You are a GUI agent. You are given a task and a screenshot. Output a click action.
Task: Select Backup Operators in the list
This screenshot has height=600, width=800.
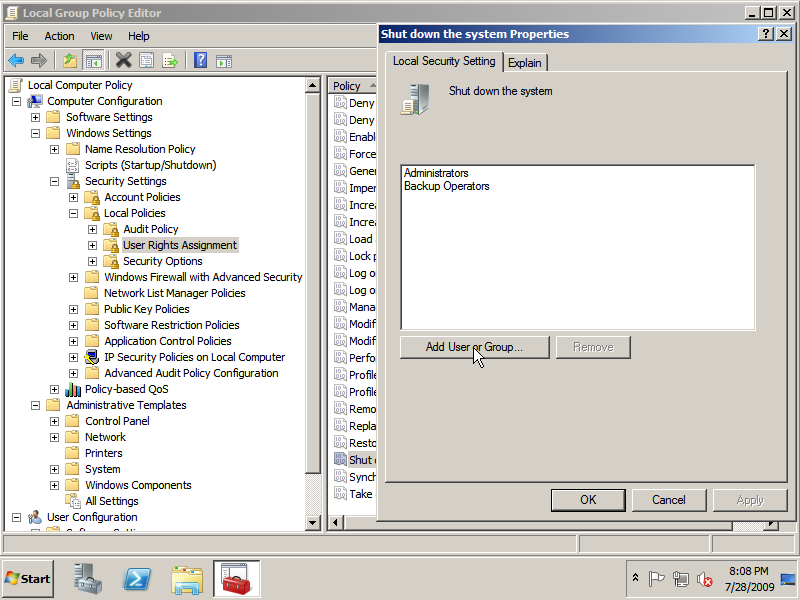tap(446, 186)
